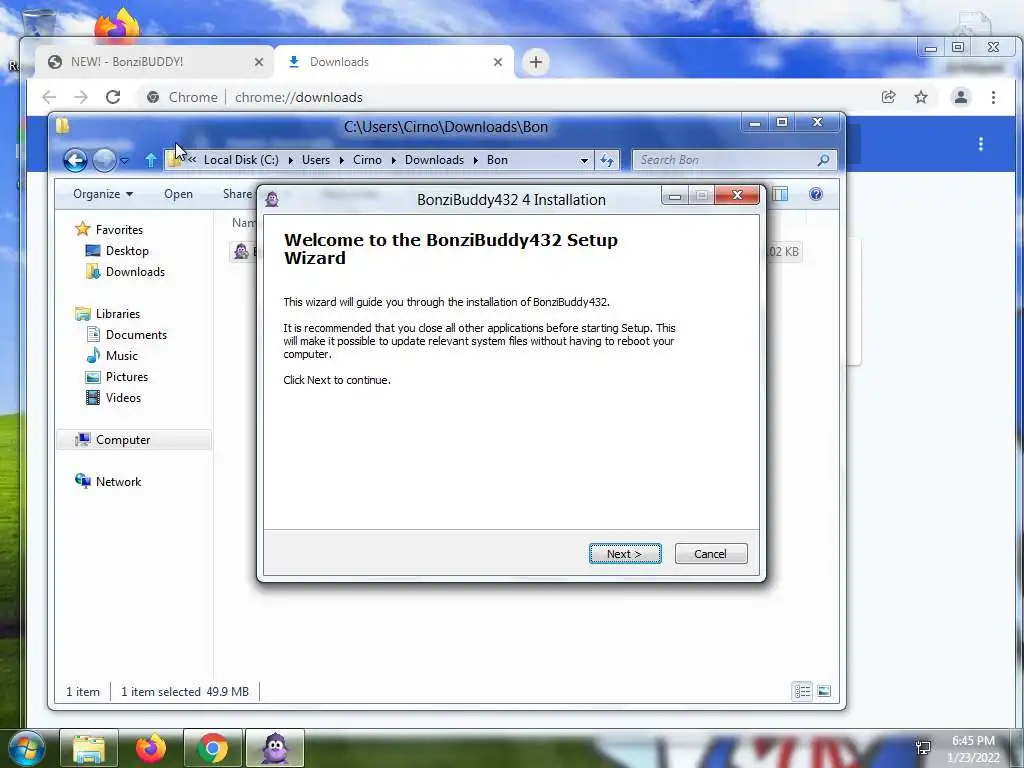The width and height of the screenshot is (1024, 768).
Task: Go forward in Explorer window
Action: tap(104, 160)
